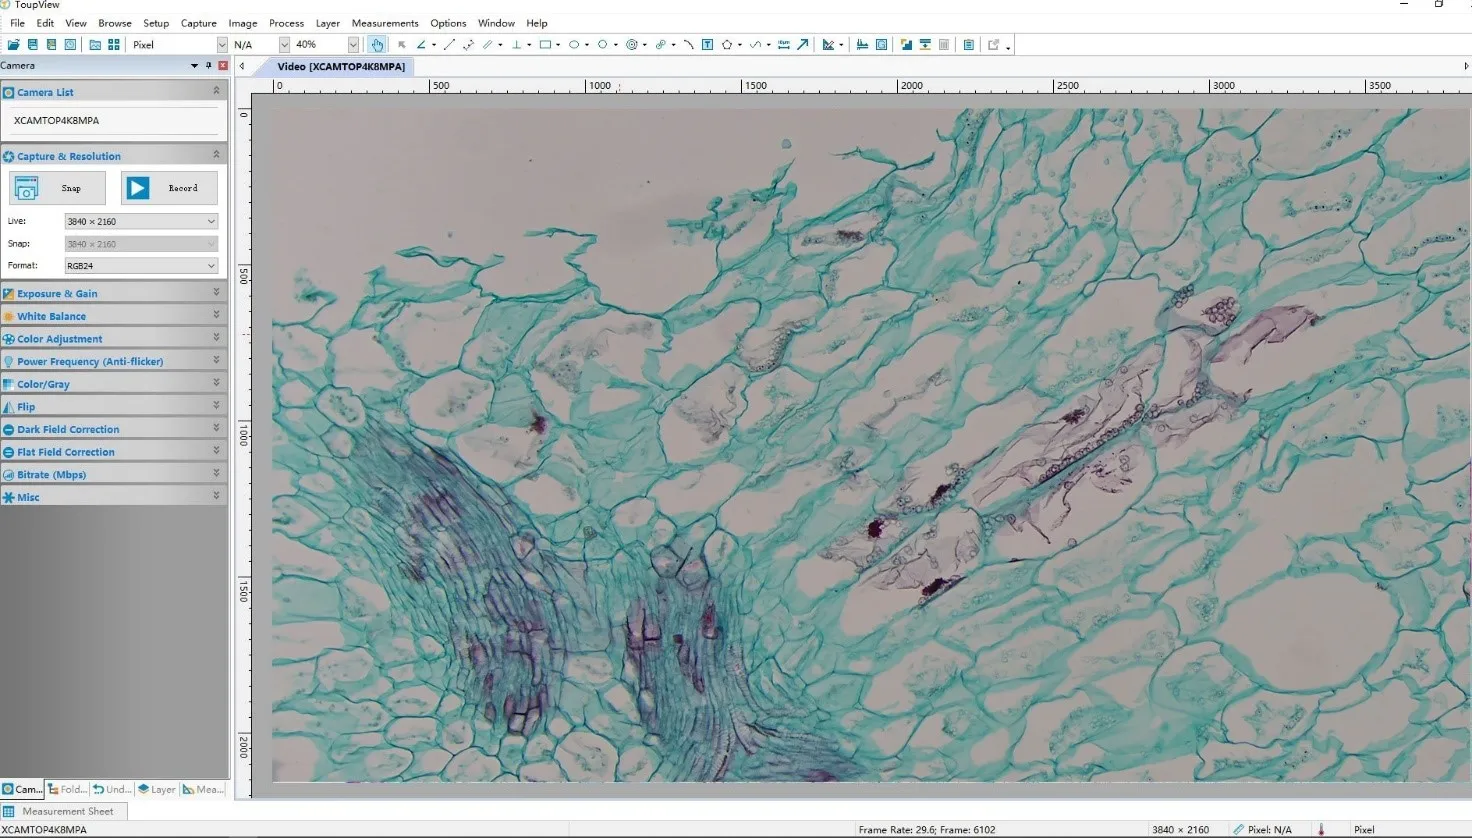
Task: Select the Parallel lines measurement tool
Action: [x=487, y=45]
